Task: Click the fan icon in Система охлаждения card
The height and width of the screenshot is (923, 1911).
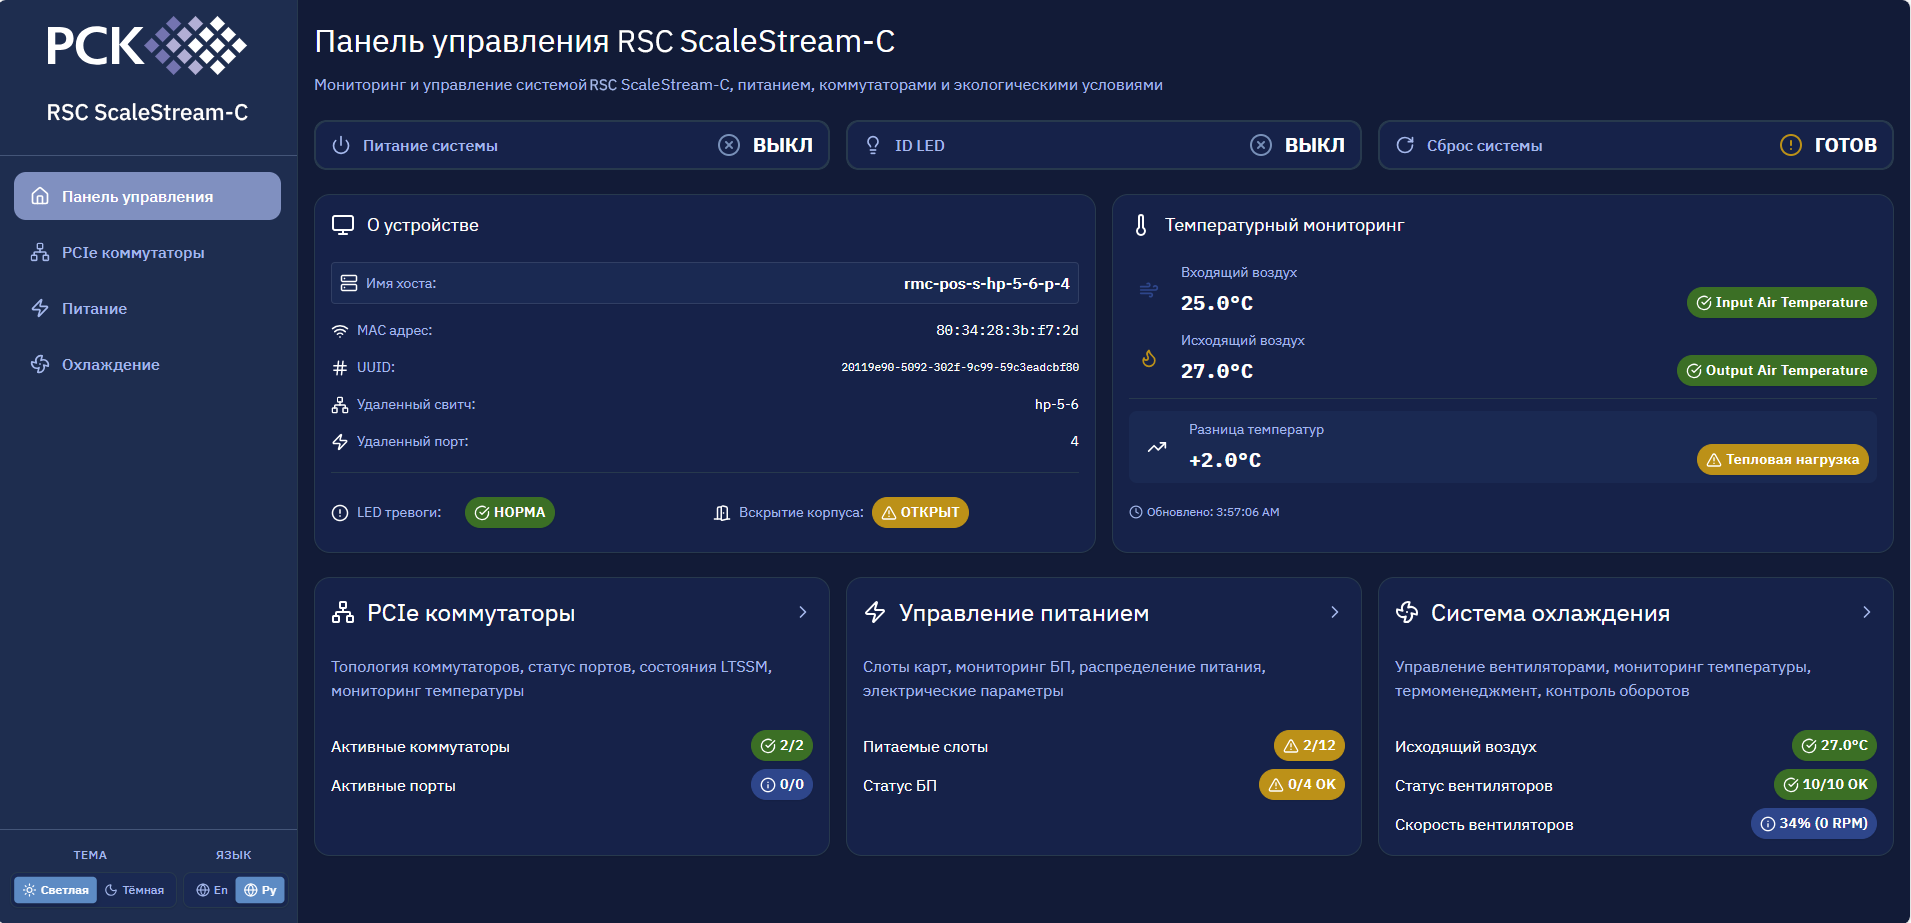Action: (1407, 613)
